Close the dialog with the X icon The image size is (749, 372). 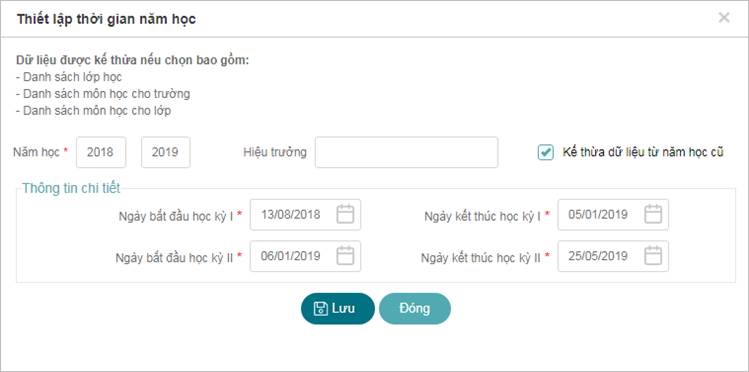coord(724,18)
